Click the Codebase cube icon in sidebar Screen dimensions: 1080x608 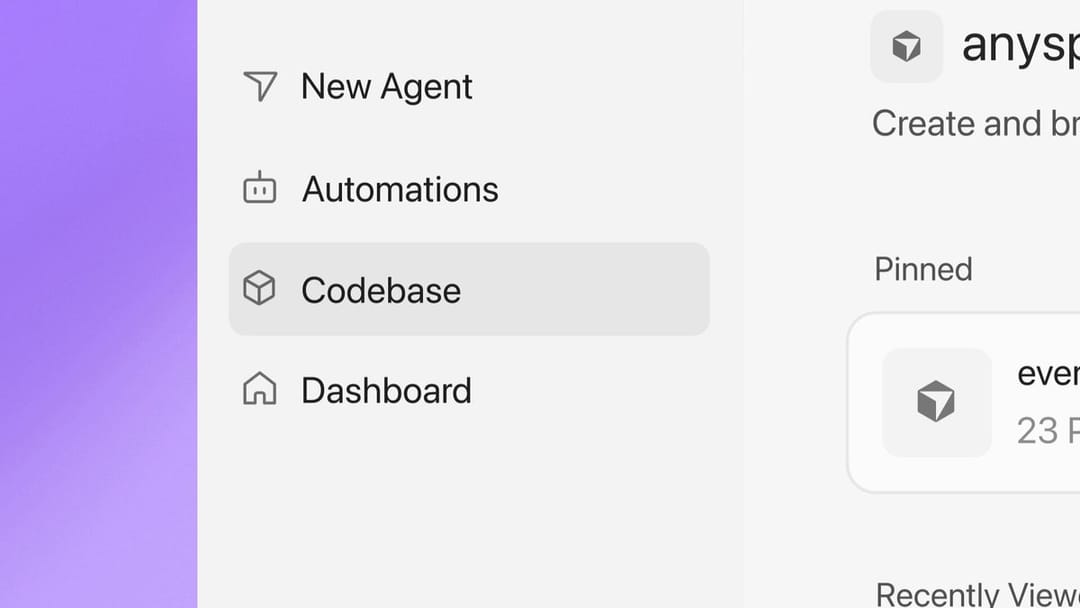259,288
